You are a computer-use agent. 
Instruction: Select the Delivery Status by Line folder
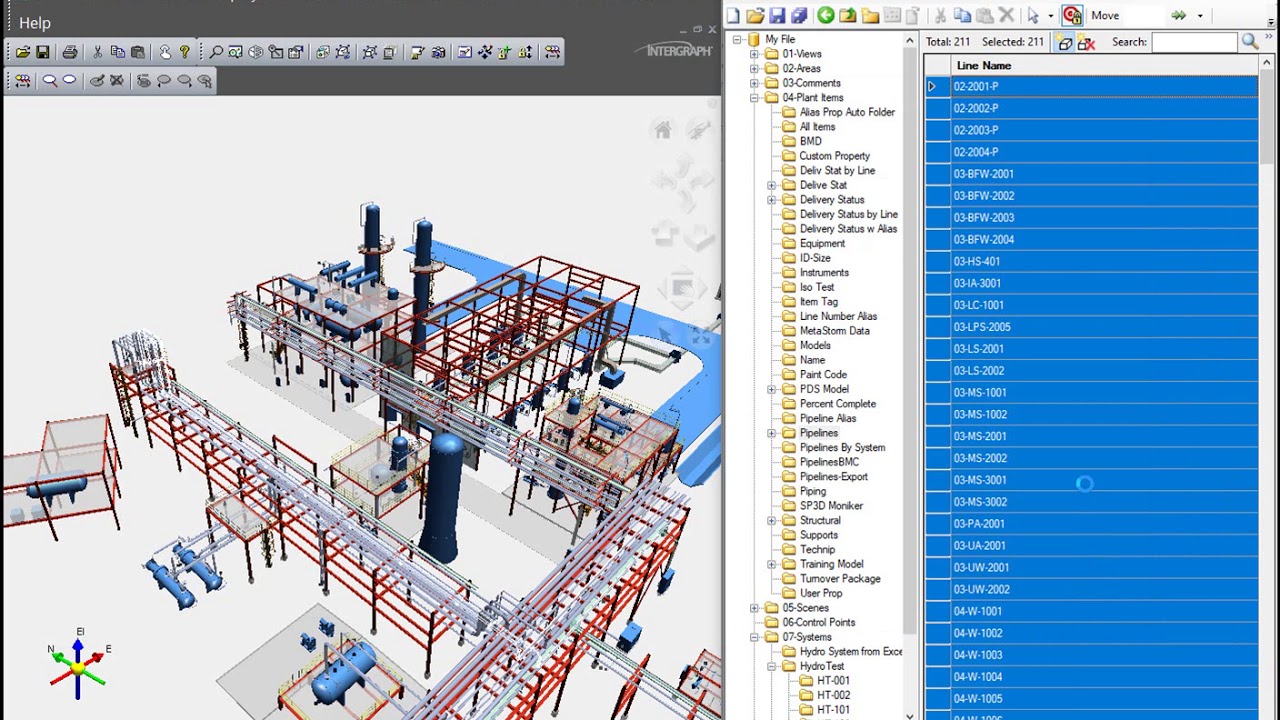848,214
